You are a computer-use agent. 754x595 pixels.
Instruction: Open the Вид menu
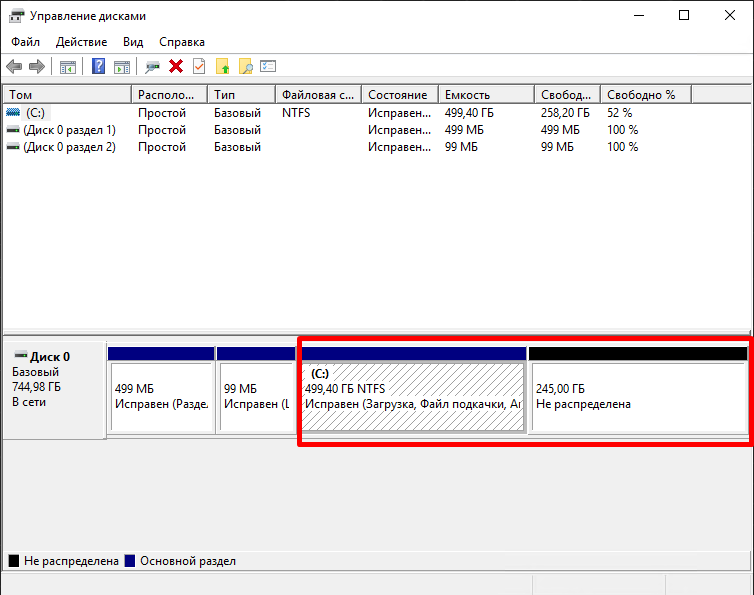point(133,42)
